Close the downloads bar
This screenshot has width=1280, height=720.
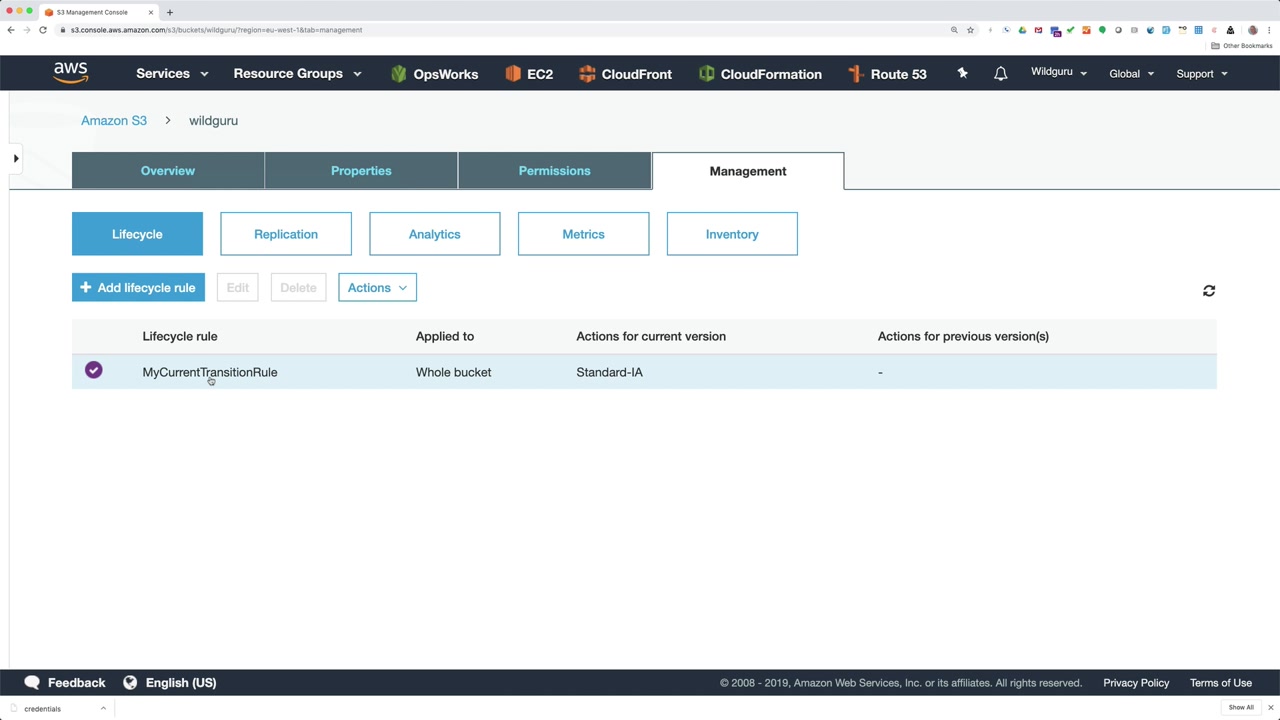coord(1270,708)
